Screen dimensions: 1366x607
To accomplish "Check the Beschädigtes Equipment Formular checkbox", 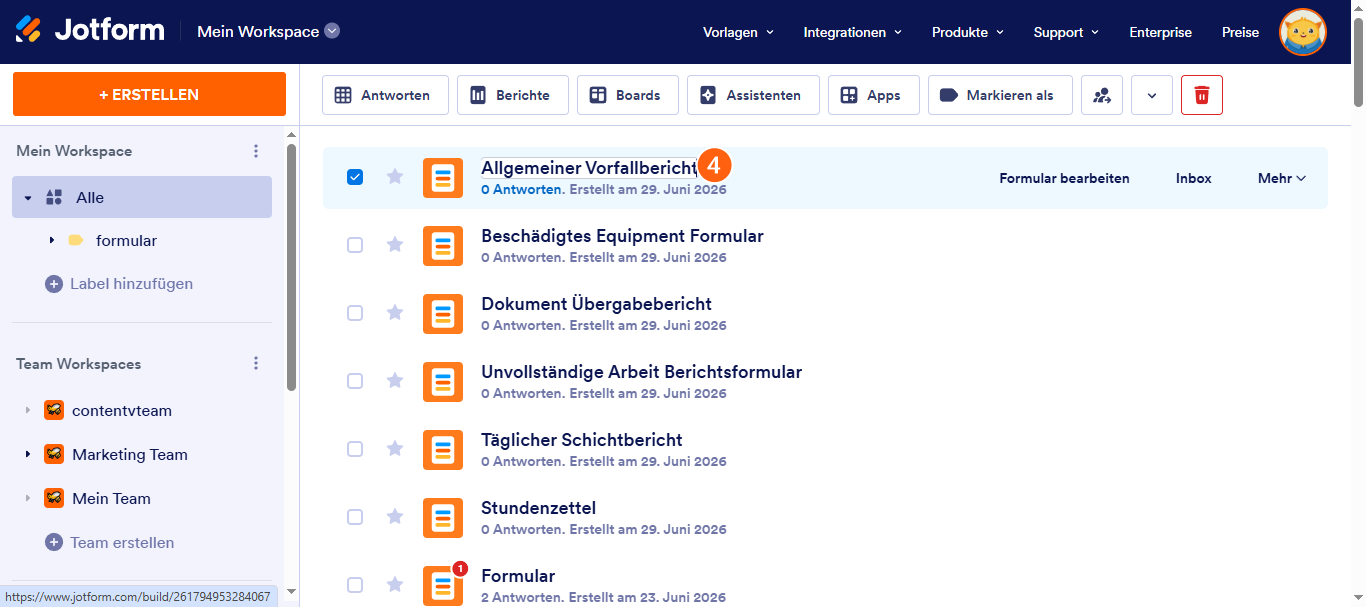I will pyautogui.click(x=355, y=245).
